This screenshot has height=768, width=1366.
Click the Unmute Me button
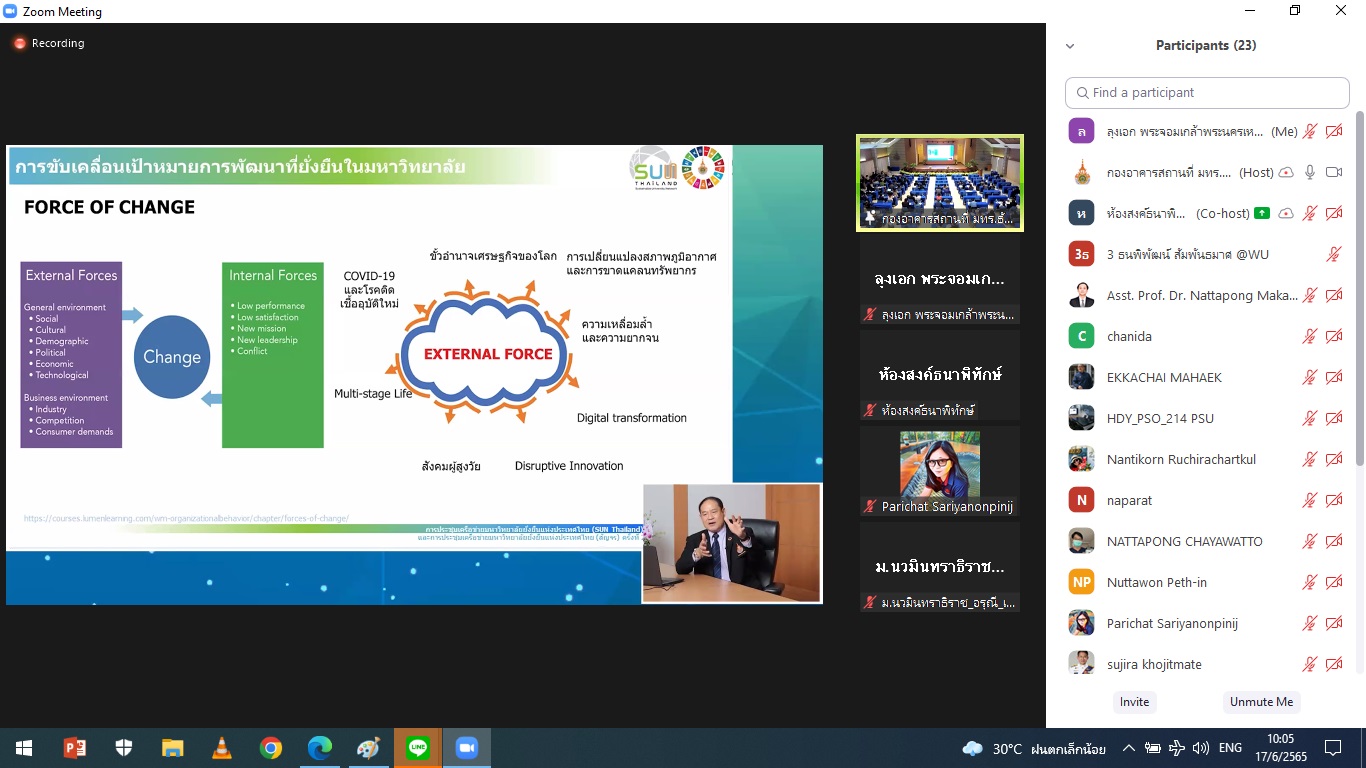click(1262, 702)
